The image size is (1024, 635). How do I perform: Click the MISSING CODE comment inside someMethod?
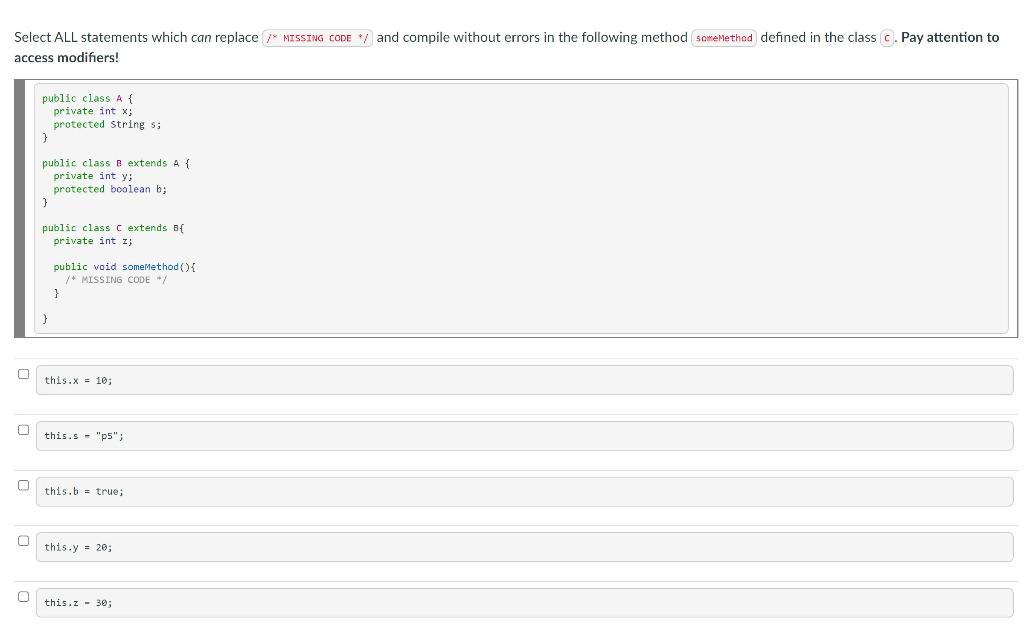[x=116, y=280]
